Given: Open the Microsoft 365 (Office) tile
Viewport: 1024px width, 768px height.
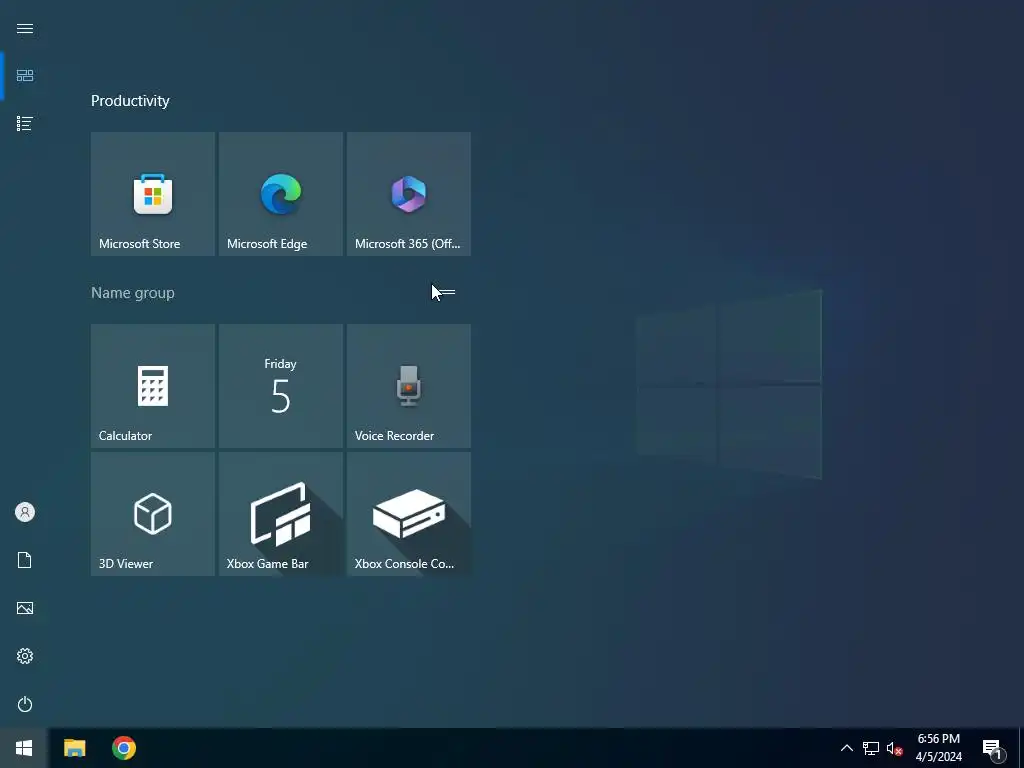Looking at the screenshot, I should click(x=409, y=194).
